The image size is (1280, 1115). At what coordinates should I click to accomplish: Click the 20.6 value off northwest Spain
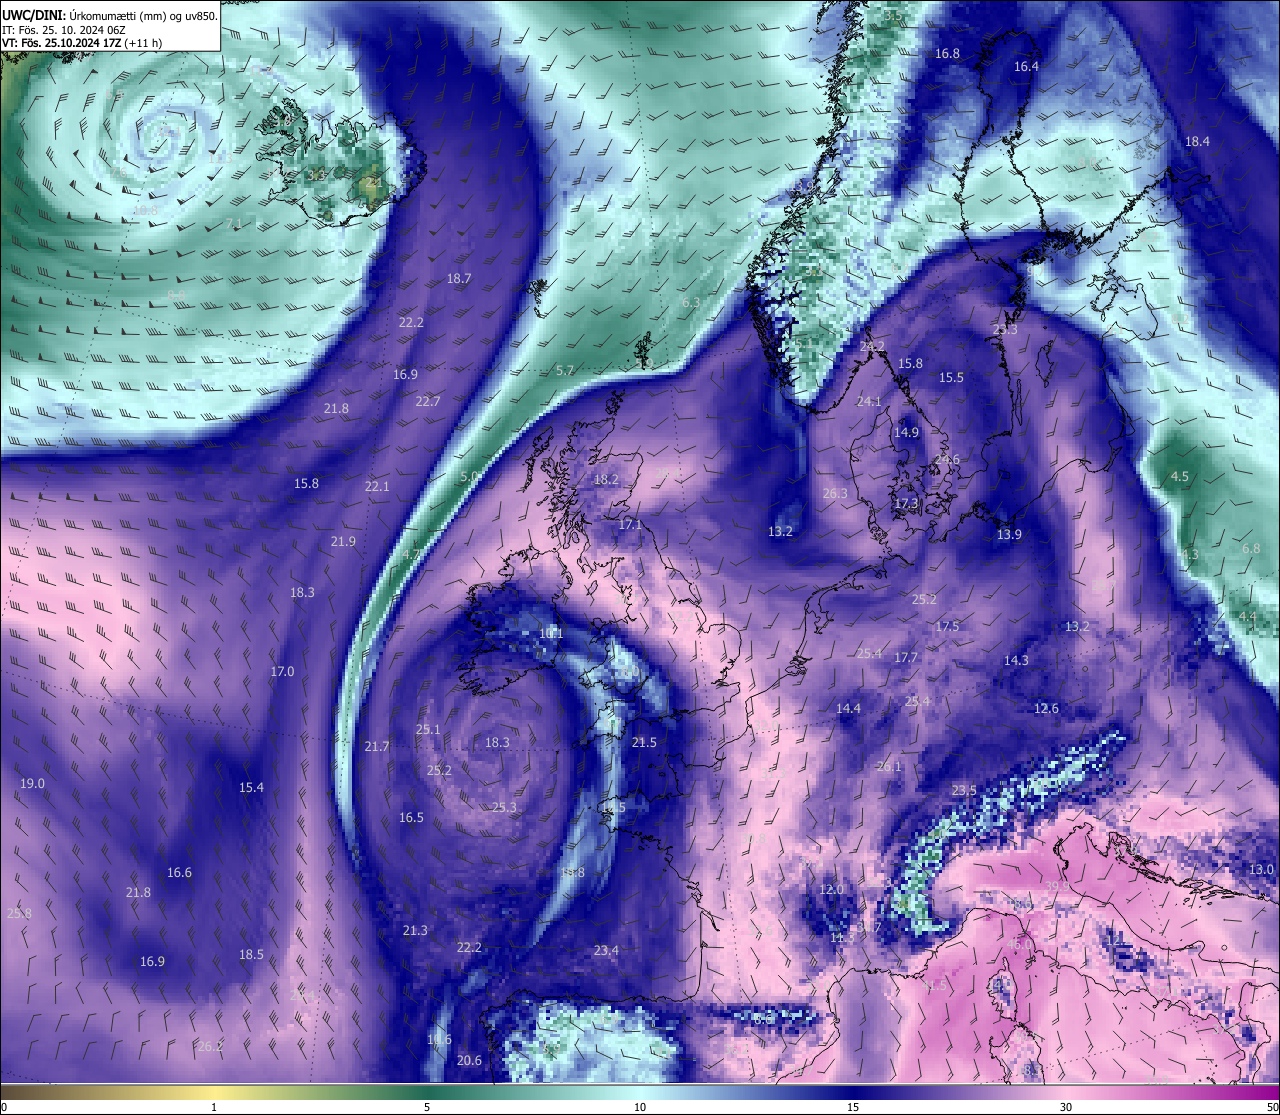point(469,1061)
